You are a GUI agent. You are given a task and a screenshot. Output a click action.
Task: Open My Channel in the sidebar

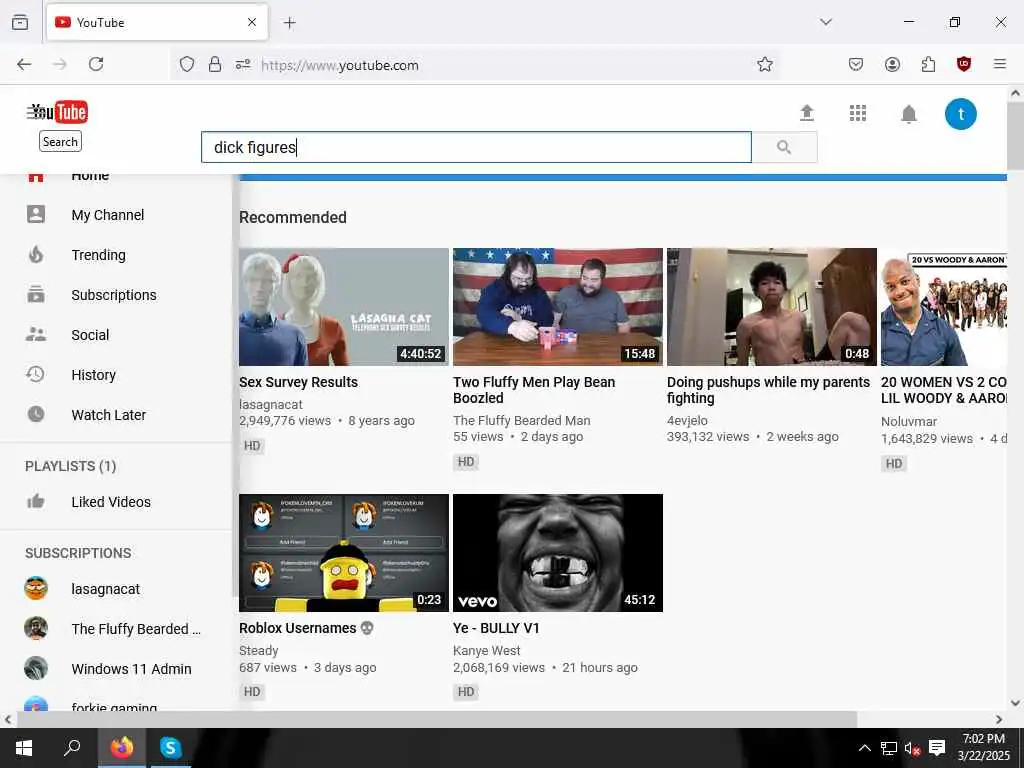coord(108,215)
